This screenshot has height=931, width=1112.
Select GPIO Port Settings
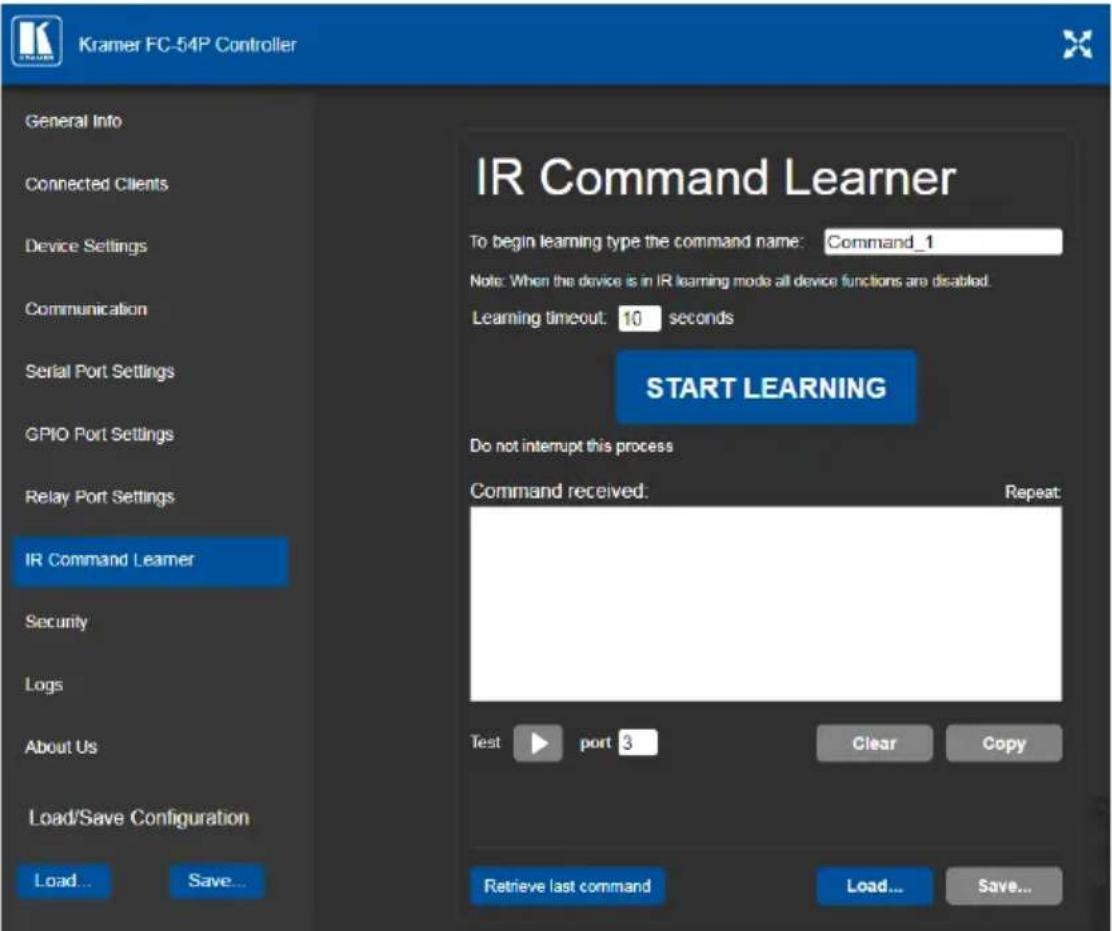click(x=99, y=434)
